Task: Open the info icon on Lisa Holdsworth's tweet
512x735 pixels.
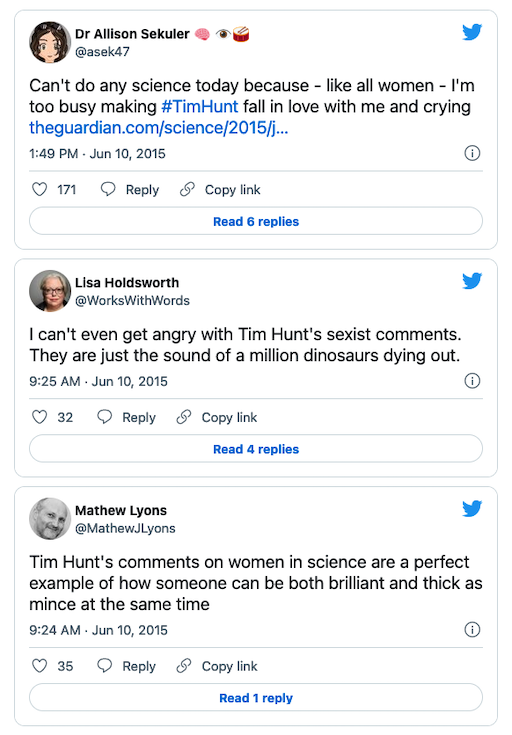Action: 472,381
